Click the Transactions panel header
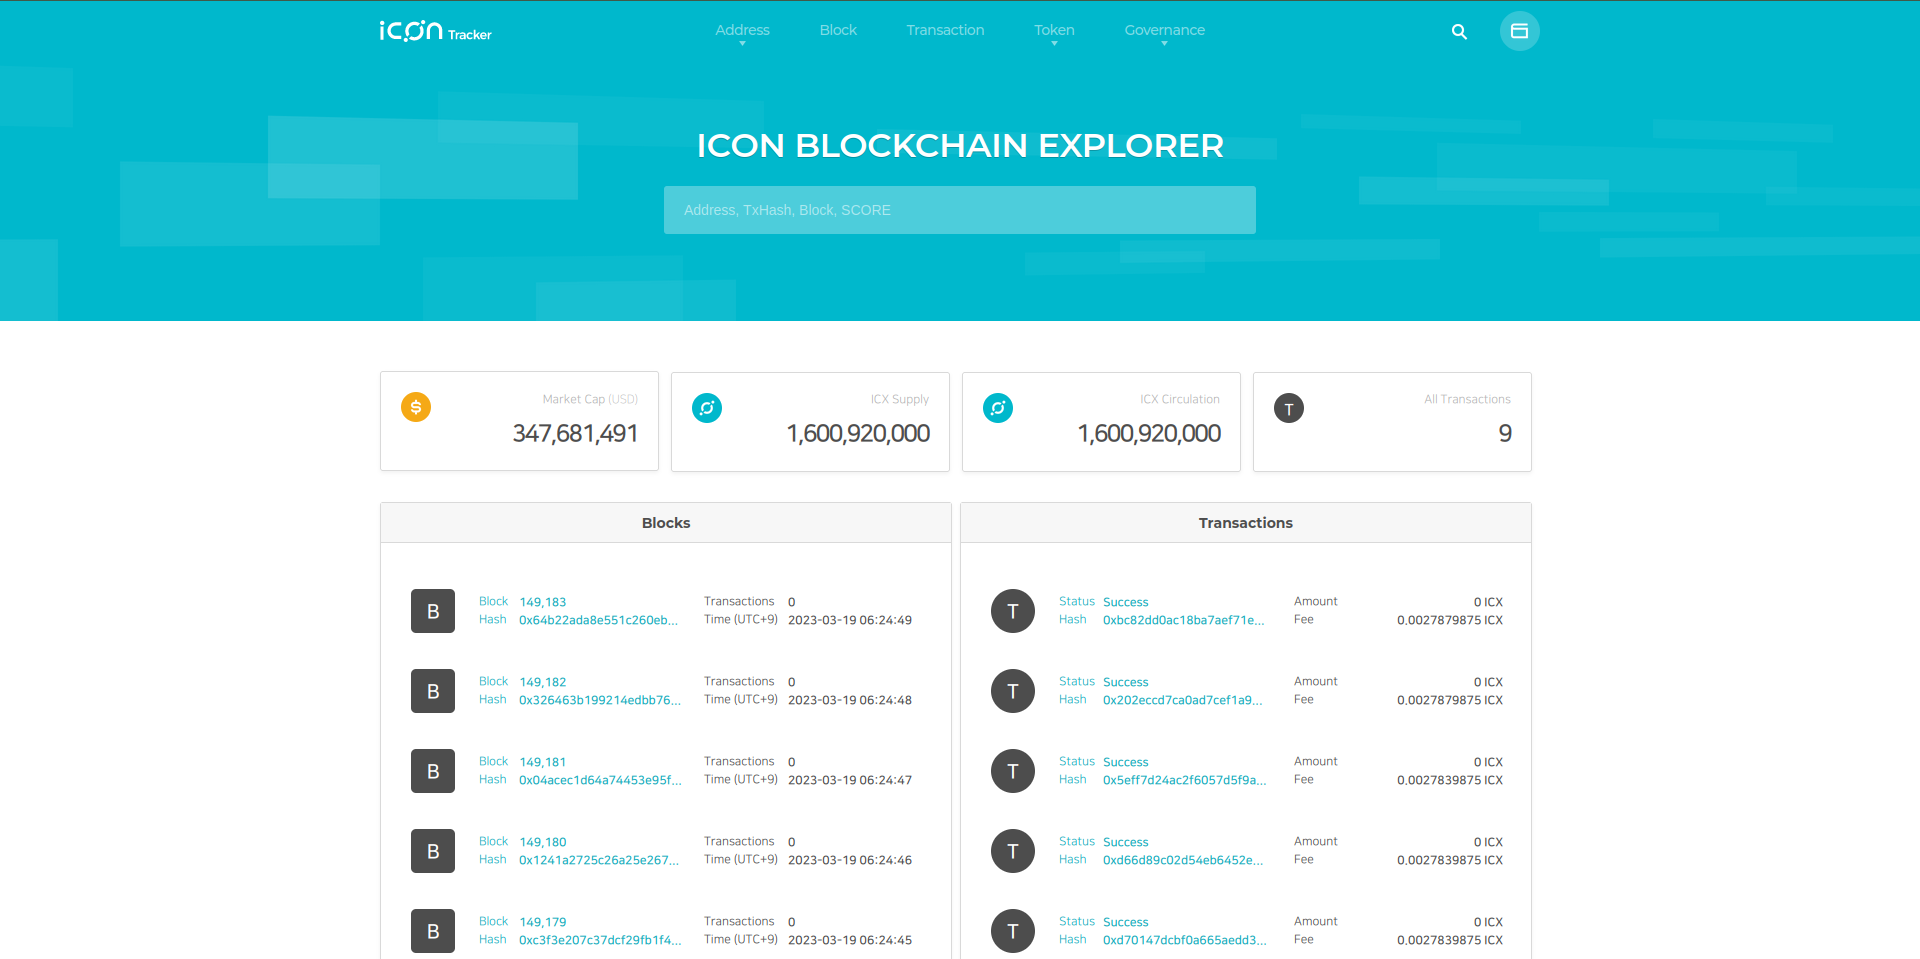 1245,523
